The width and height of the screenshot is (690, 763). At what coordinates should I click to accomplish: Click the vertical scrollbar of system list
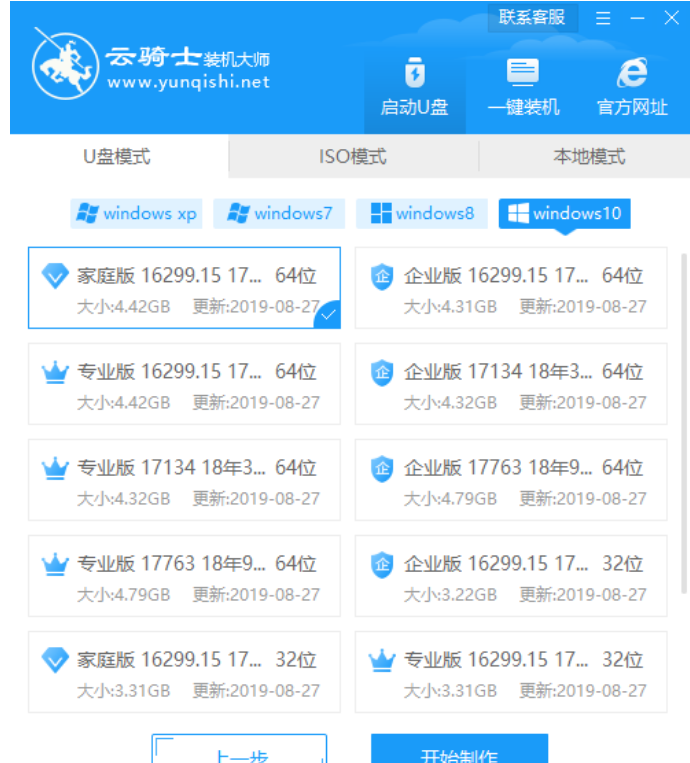[x=683, y=423]
